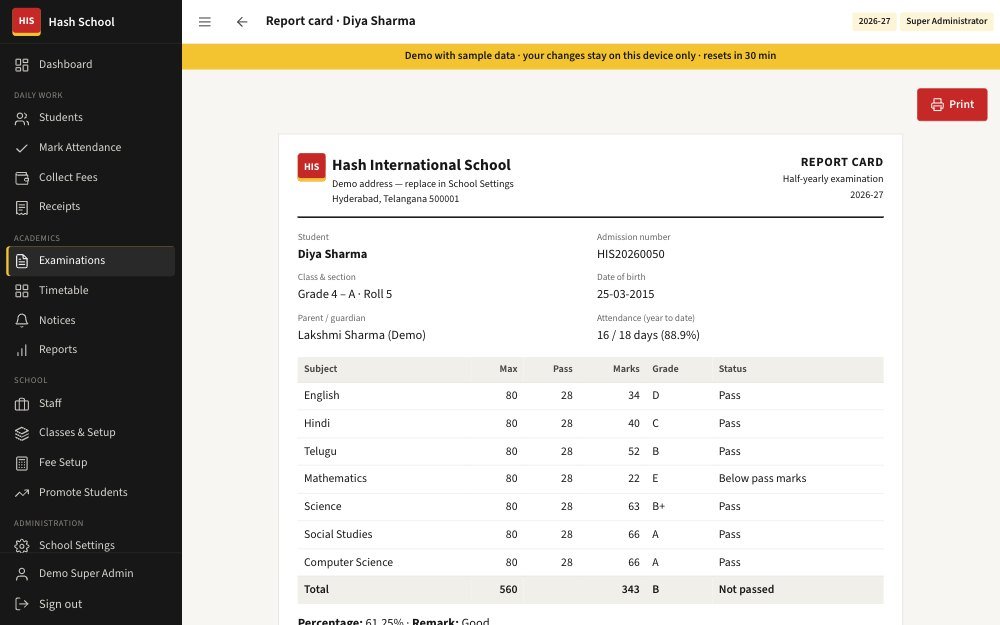The width and height of the screenshot is (1000, 625).
Task: Click the Staff briefcase icon
Action: point(22,404)
